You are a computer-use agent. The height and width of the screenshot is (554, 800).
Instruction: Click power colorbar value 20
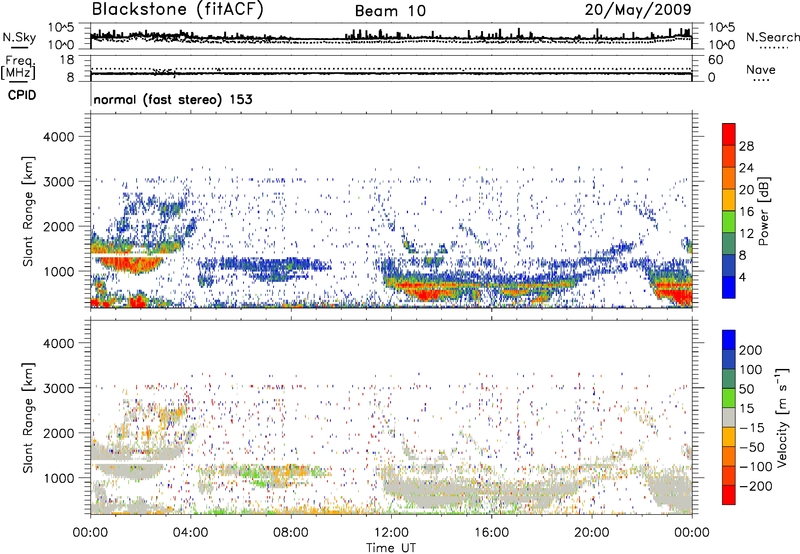pos(746,190)
